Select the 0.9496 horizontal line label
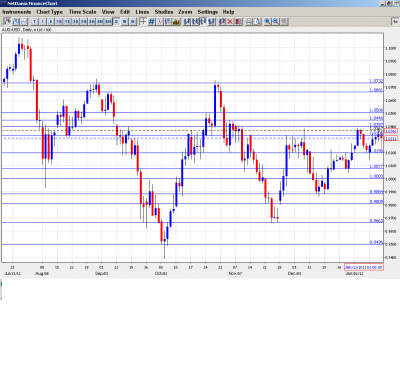The image size is (400, 371). pos(376,242)
